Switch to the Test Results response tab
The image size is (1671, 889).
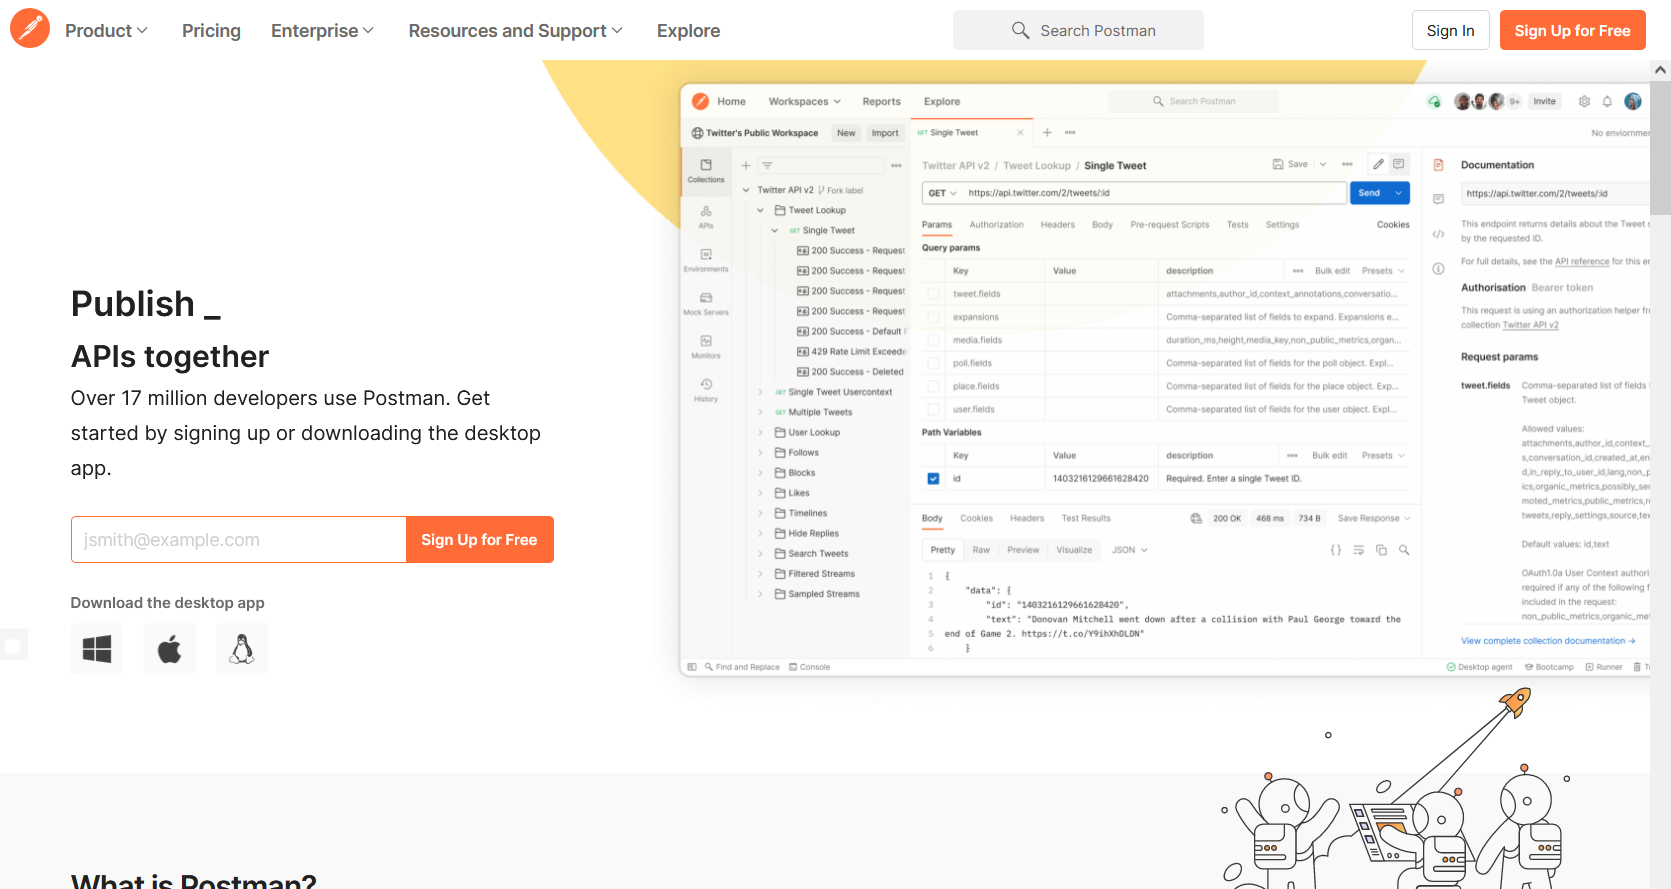[1086, 518]
